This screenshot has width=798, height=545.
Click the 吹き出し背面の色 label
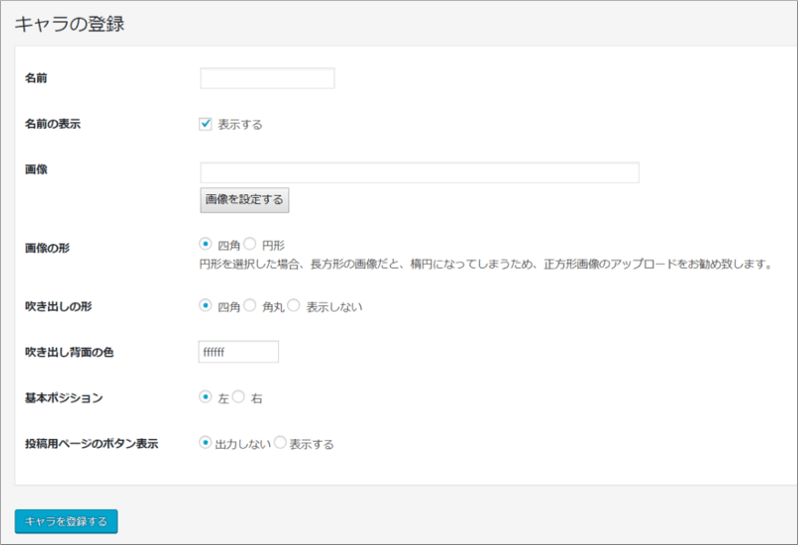69,352
